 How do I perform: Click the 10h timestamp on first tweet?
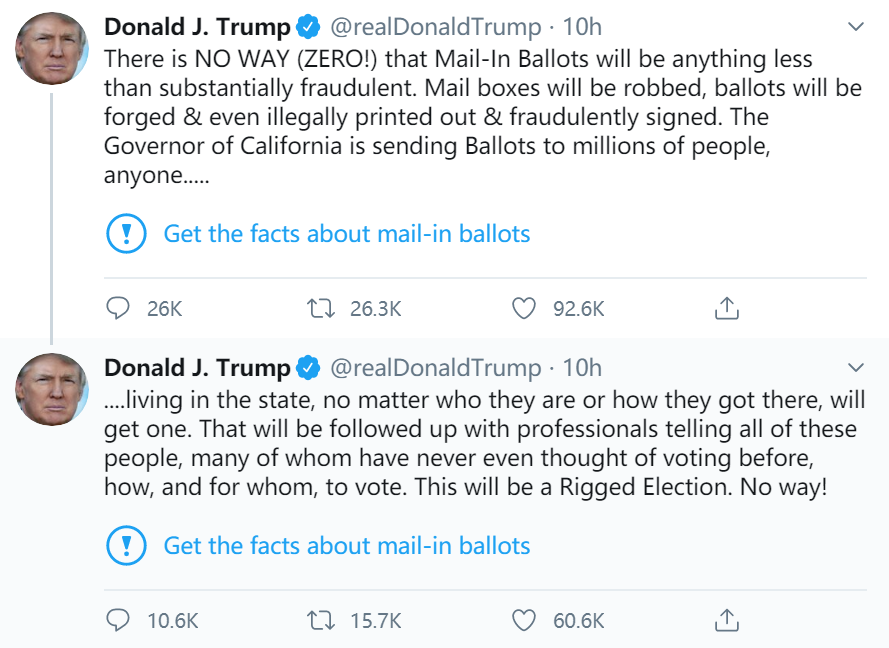582,26
